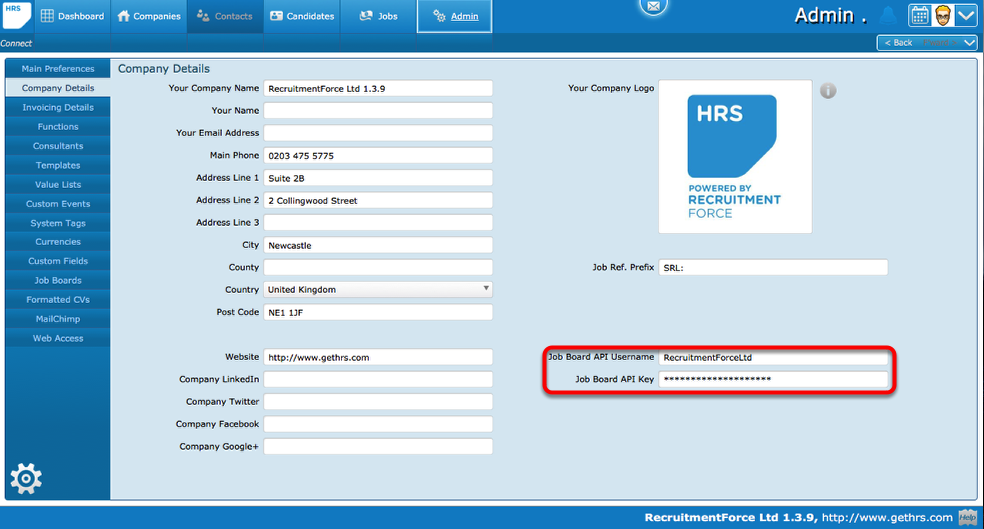Open the Candidates tab

[x=302, y=16]
